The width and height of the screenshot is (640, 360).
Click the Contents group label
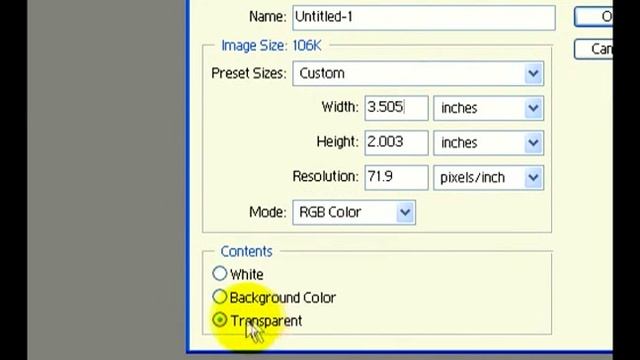[246, 251]
